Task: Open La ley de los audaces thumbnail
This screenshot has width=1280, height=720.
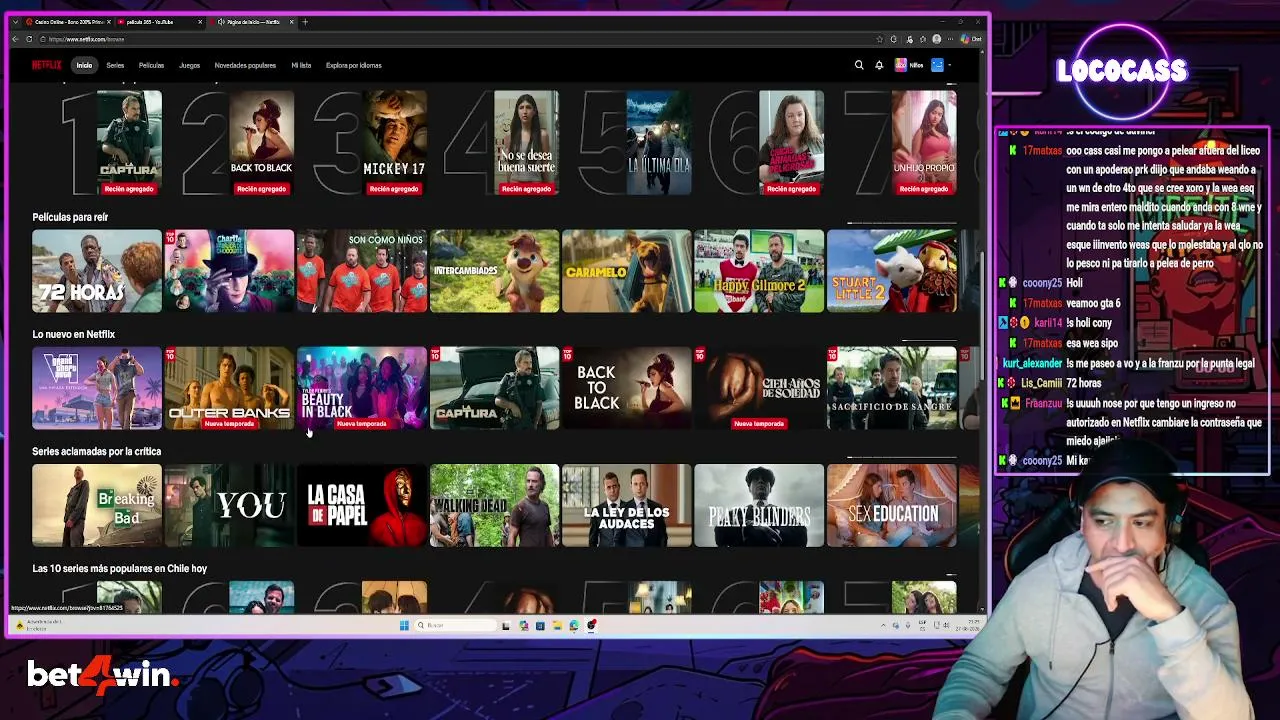Action: tap(627, 505)
